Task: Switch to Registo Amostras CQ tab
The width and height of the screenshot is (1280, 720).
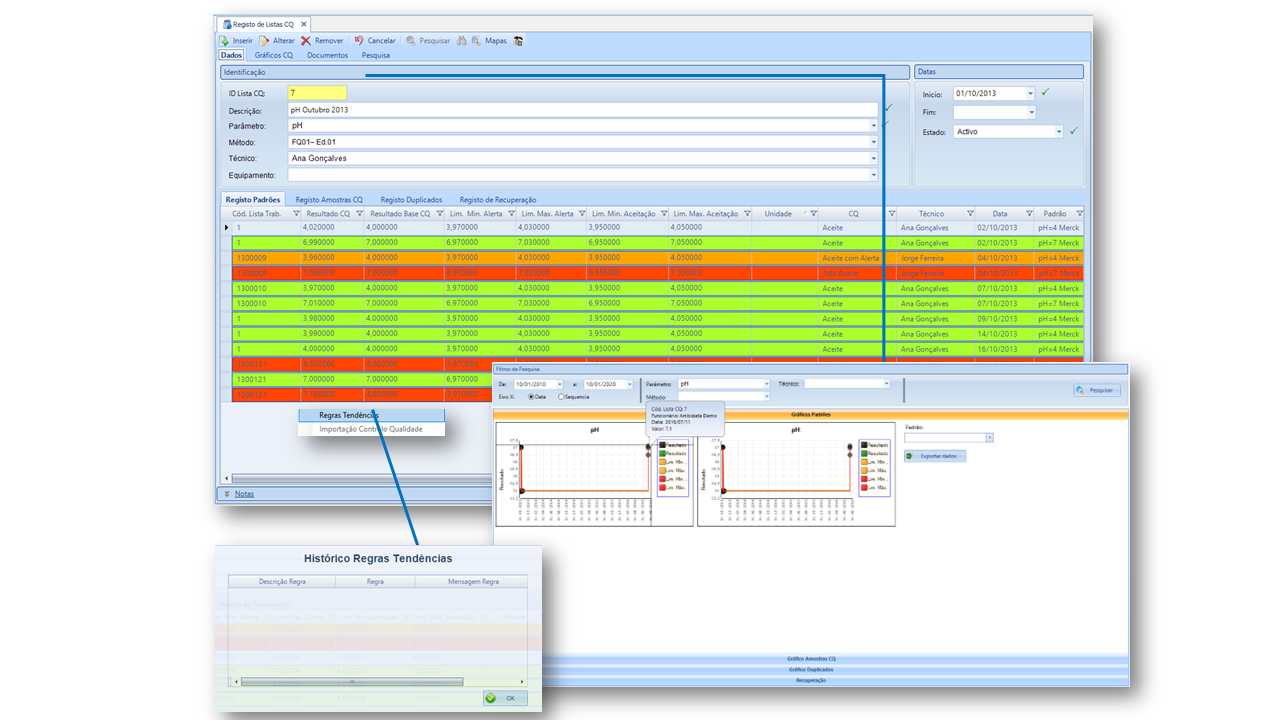Action: [x=329, y=200]
